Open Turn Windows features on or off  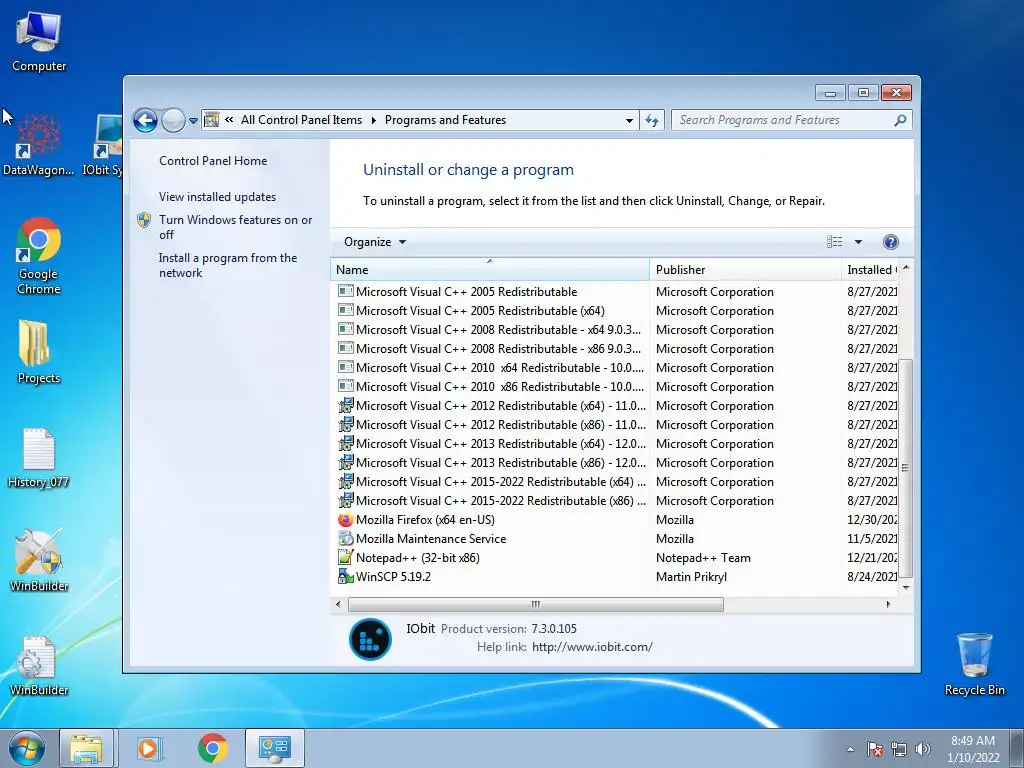tap(236, 227)
